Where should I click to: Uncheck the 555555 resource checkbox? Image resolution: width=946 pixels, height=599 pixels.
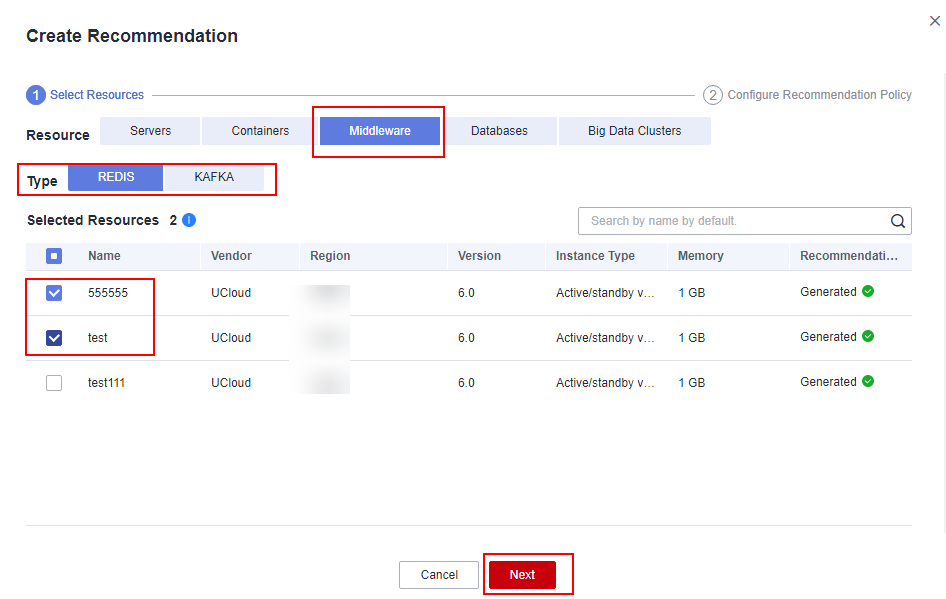[54, 293]
